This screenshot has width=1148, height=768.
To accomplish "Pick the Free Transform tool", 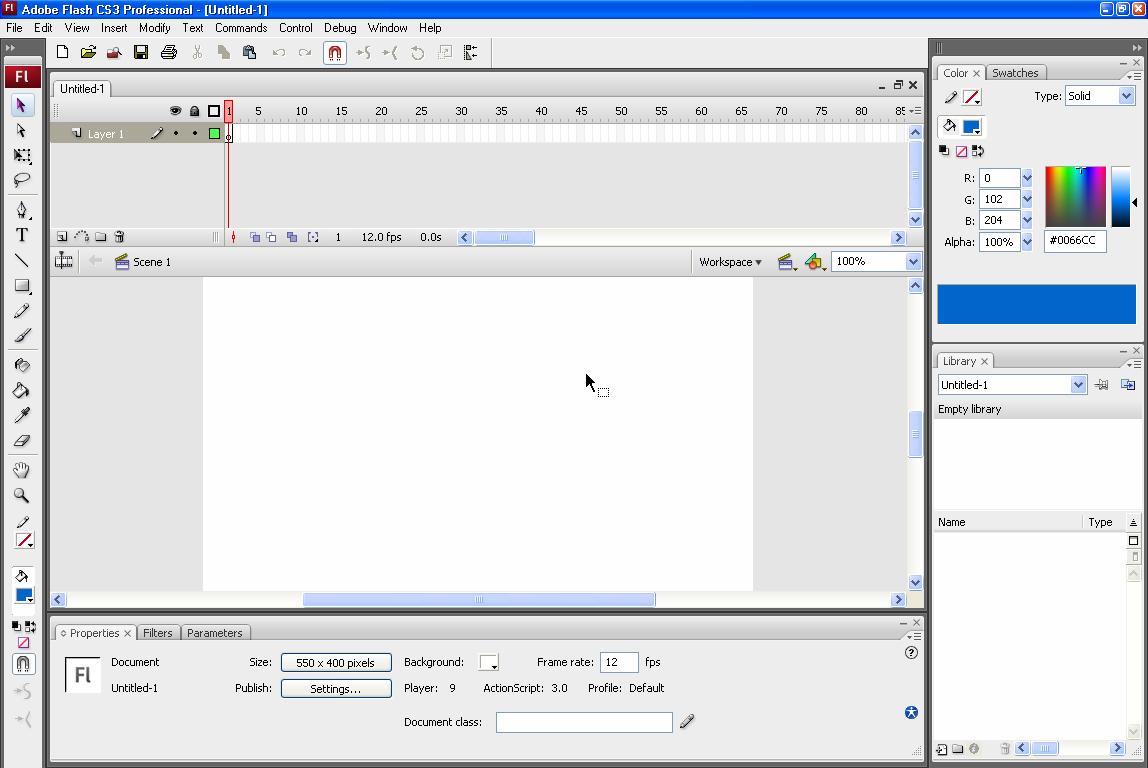I will (21, 156).
